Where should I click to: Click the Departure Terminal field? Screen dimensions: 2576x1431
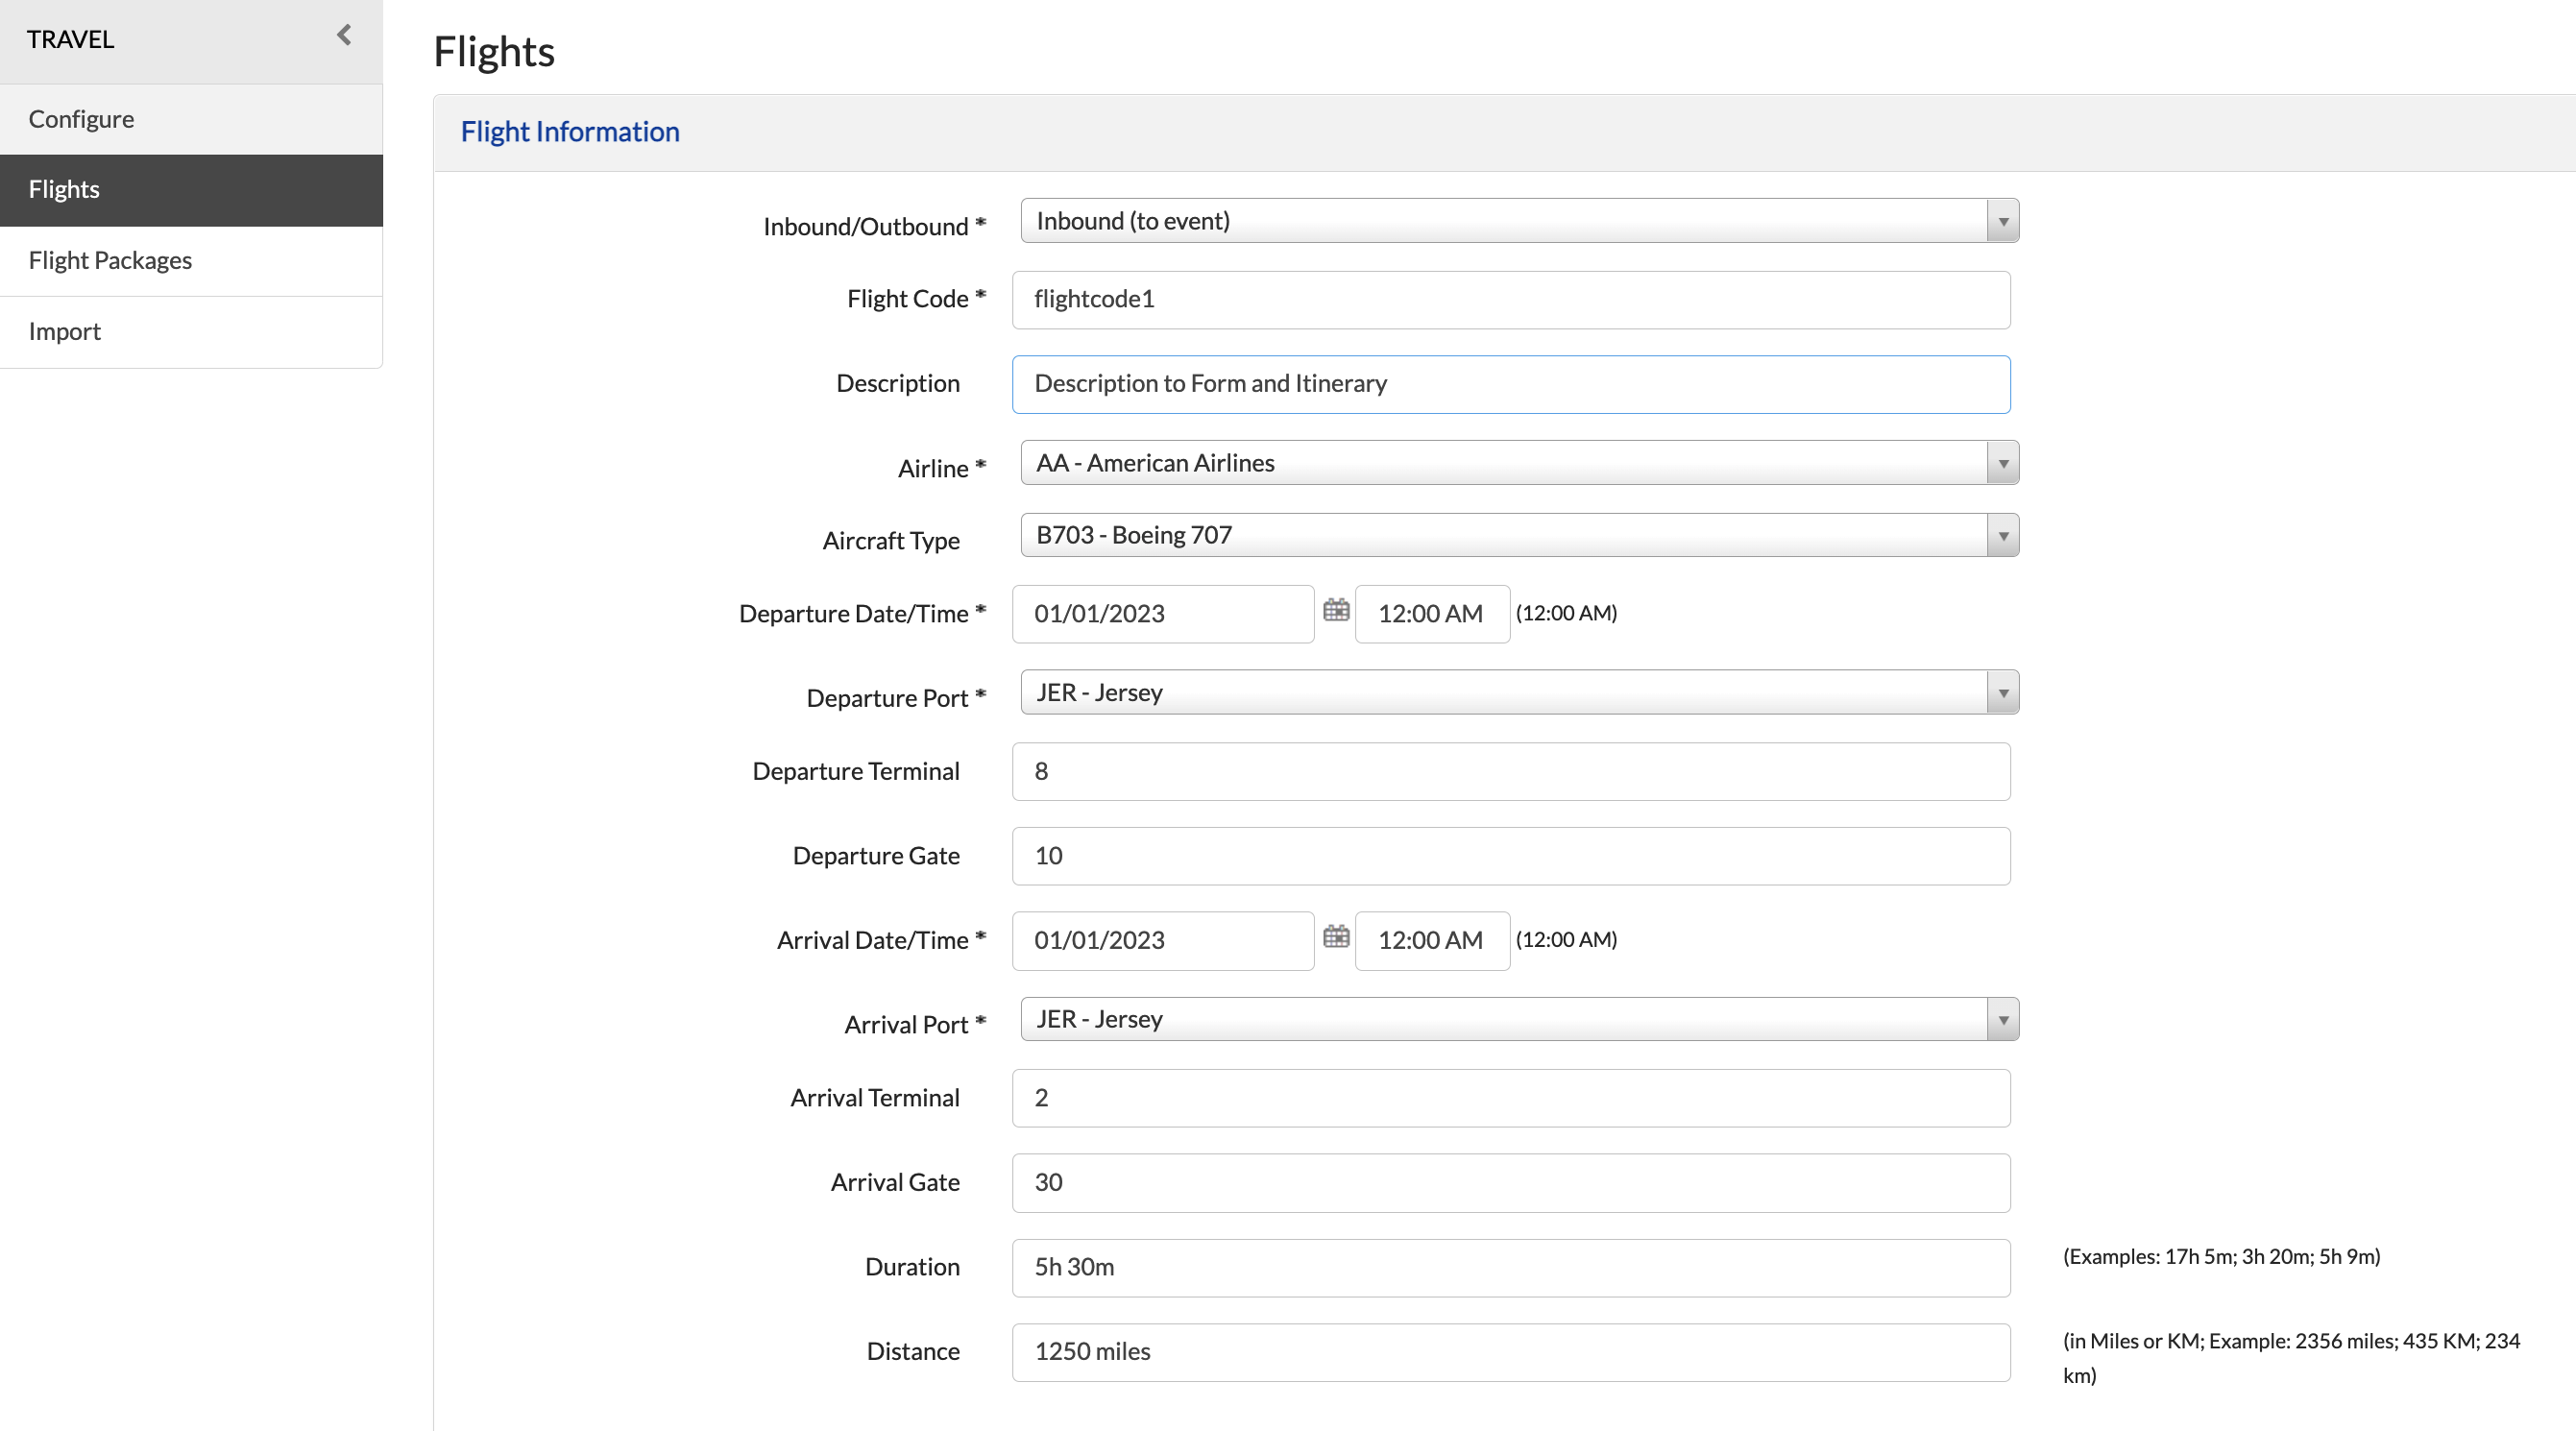pyautogui.click(x=1511, y=772)
